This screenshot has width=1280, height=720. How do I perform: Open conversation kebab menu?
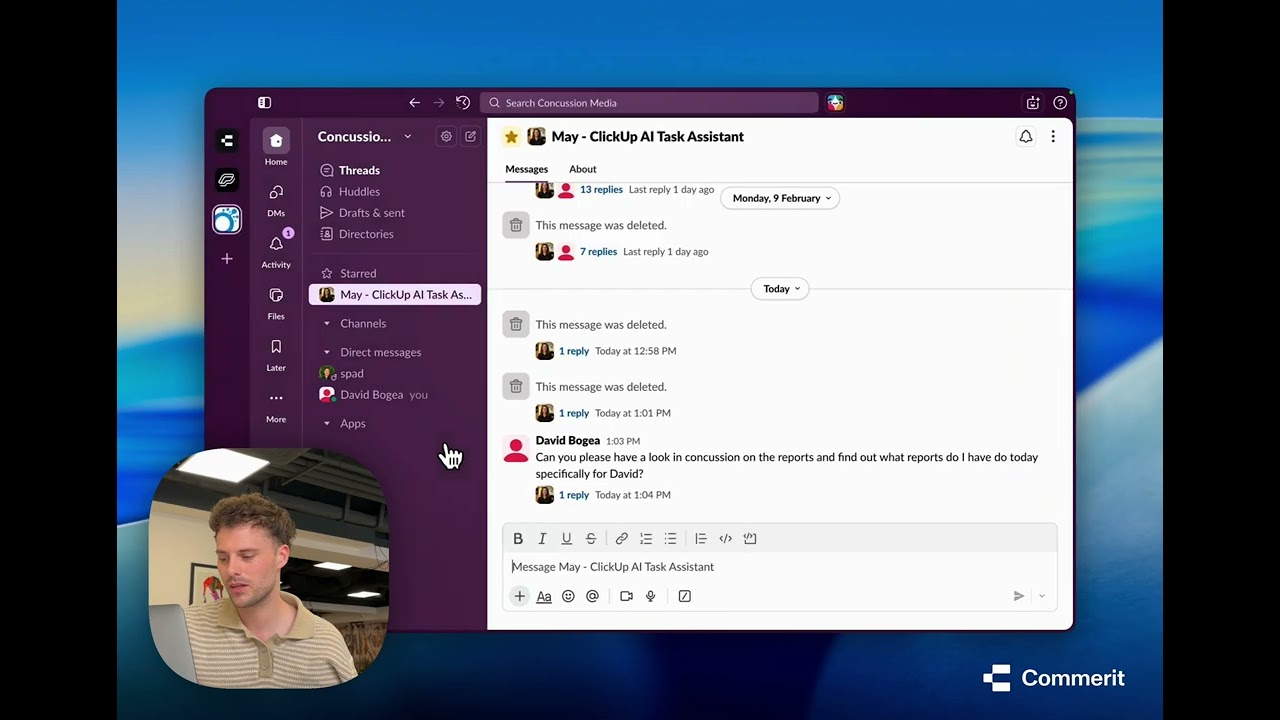click(1052, 137)
